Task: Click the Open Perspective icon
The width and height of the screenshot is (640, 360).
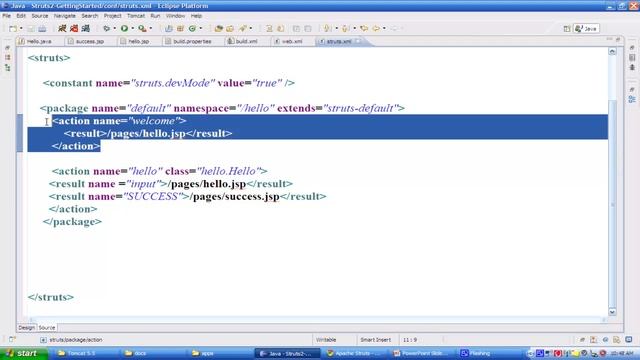Action: (x=567, y=29)
